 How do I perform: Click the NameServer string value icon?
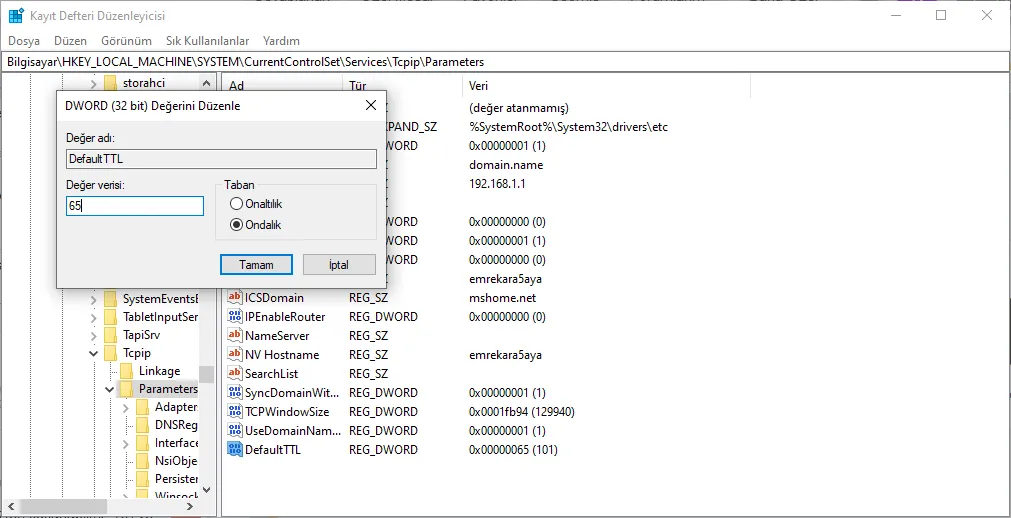tap(235, 335)
